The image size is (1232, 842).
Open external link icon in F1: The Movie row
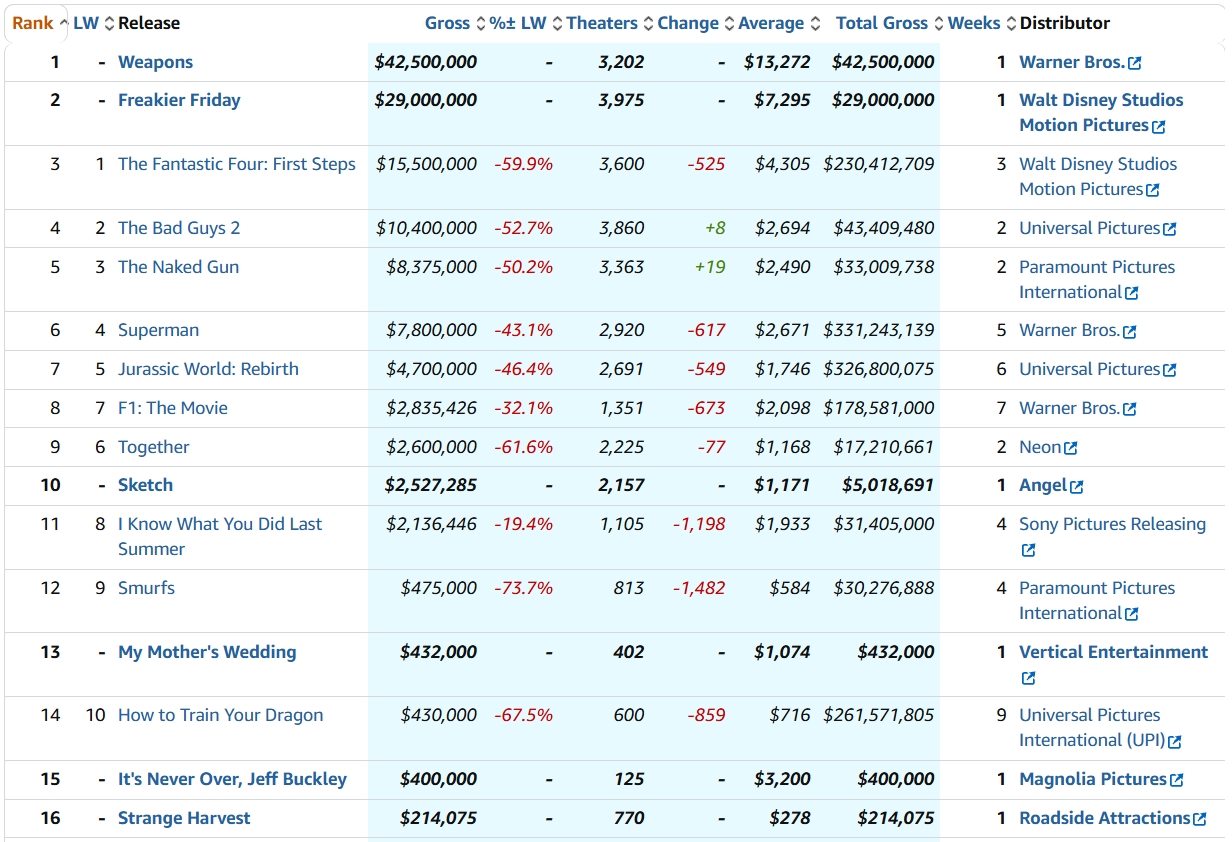(x=1130, y=409)
